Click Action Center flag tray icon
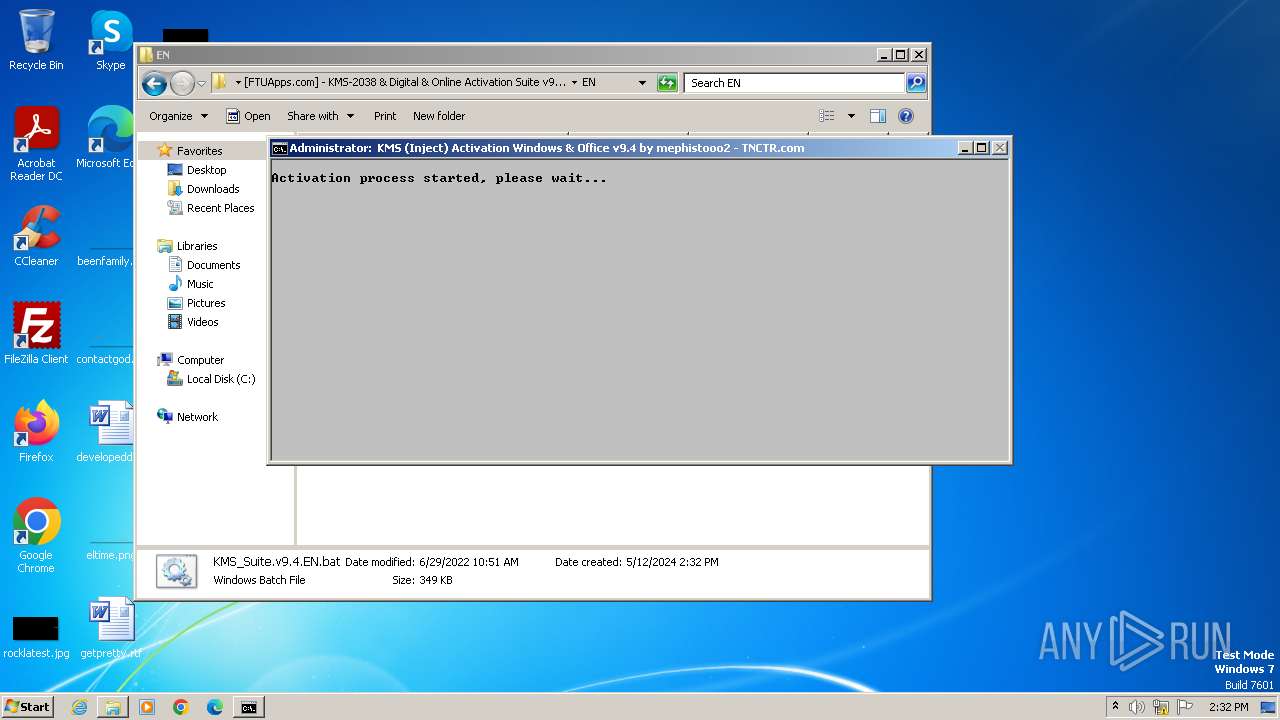 click(x=1184, y=707)
